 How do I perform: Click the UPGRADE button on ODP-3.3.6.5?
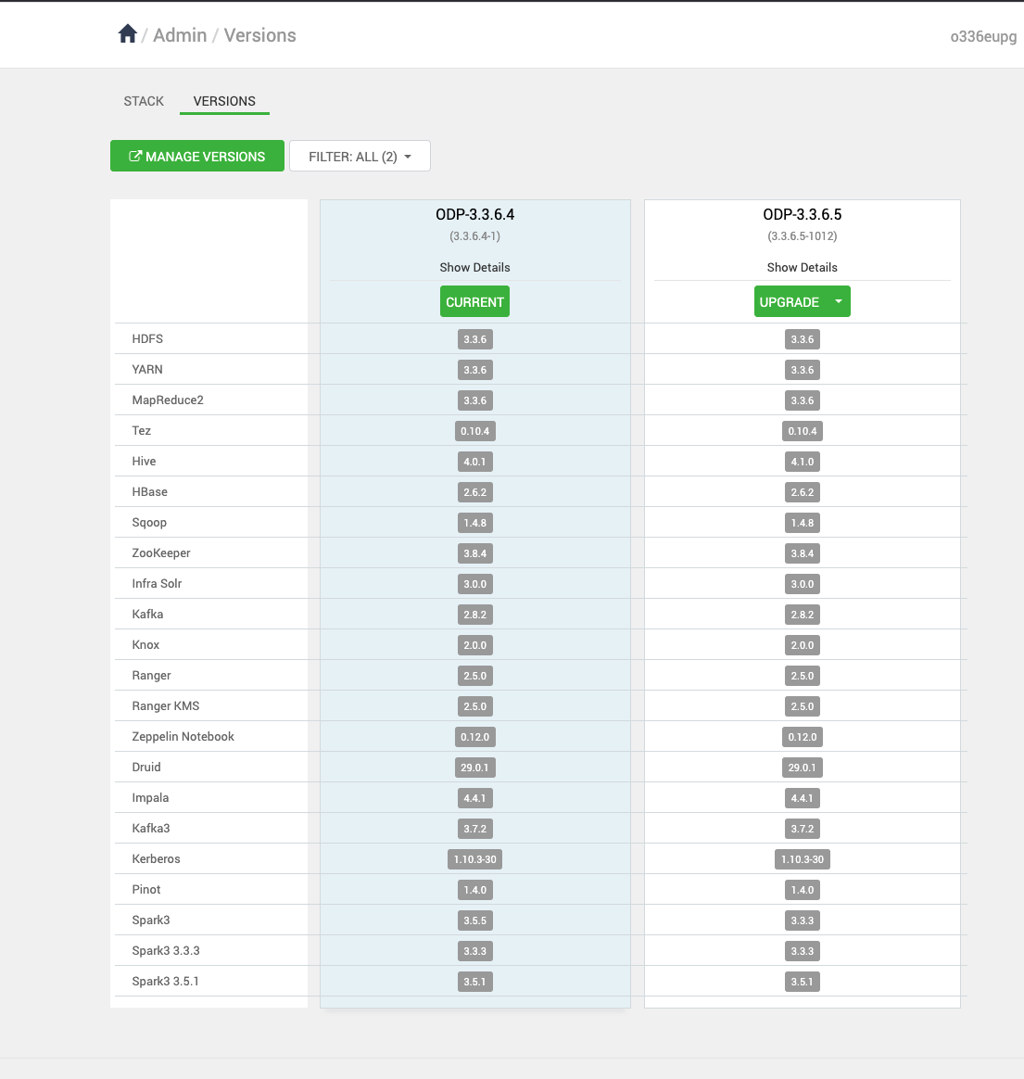click(789, 301)
